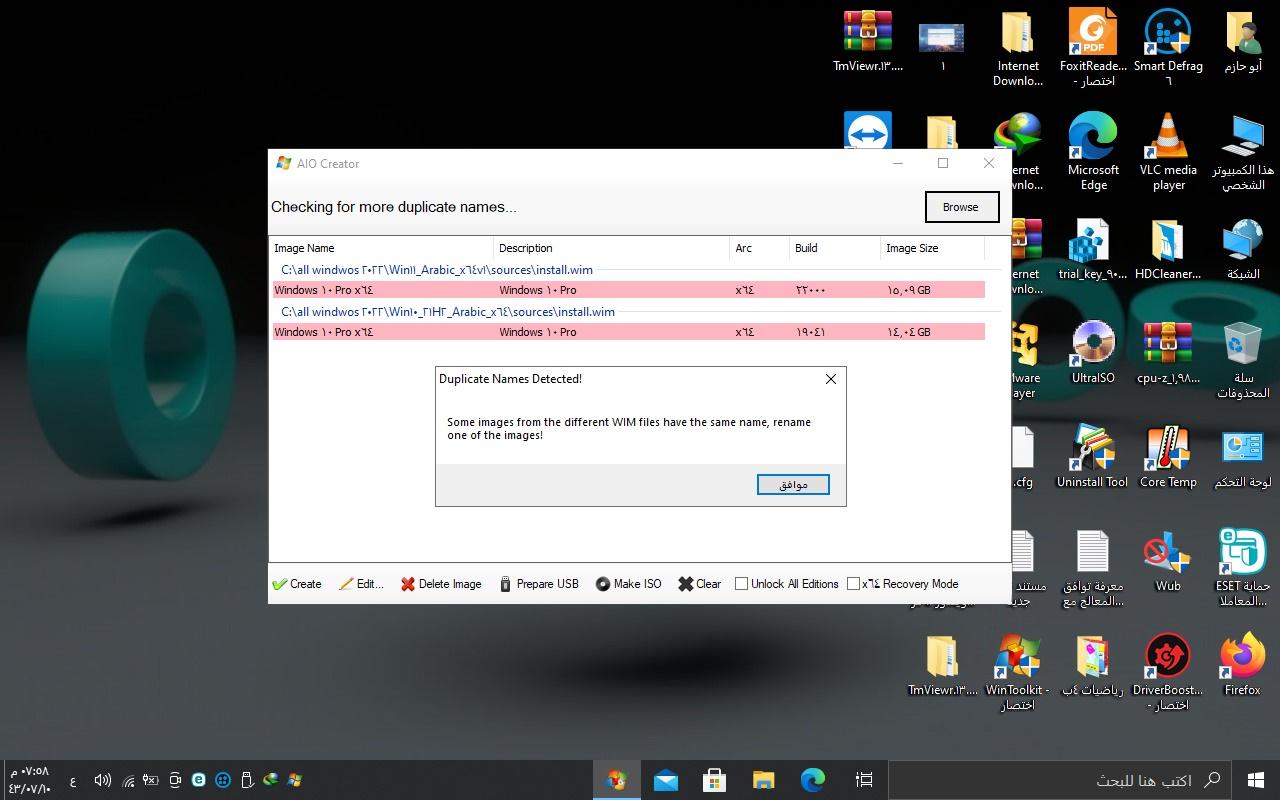Open the taskbar clock showing ٠٧:٥٨
This screenshot has width=1280, height=800.
[x=29, y=780]
